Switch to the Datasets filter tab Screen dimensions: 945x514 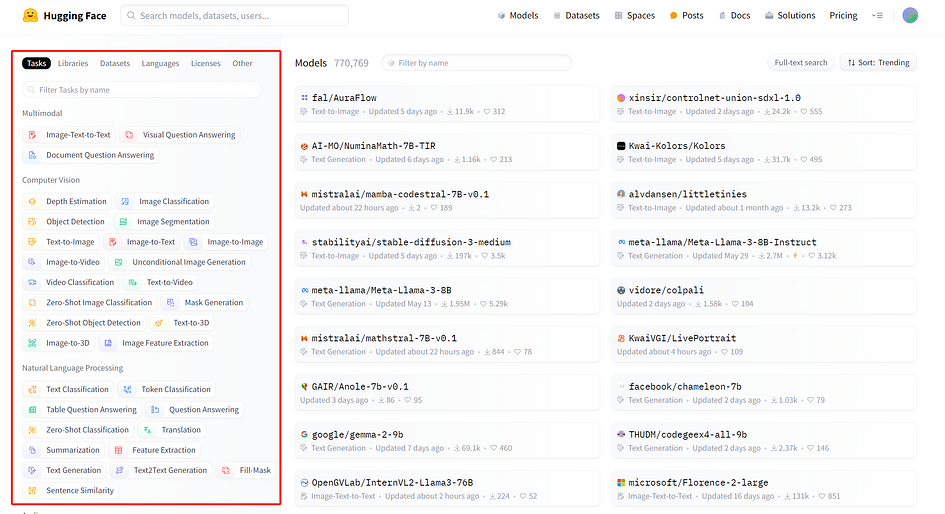115,63
